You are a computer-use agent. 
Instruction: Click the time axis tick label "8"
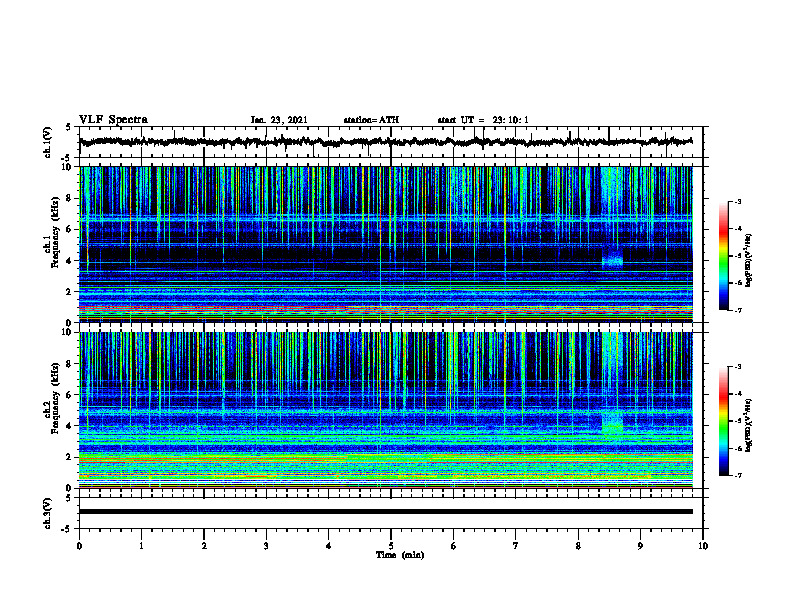(578, 546)
